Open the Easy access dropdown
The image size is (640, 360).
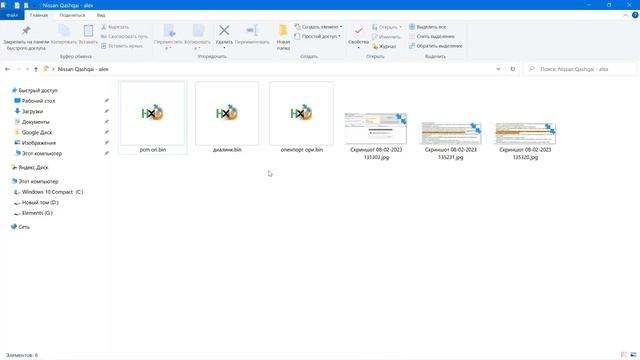318,36
